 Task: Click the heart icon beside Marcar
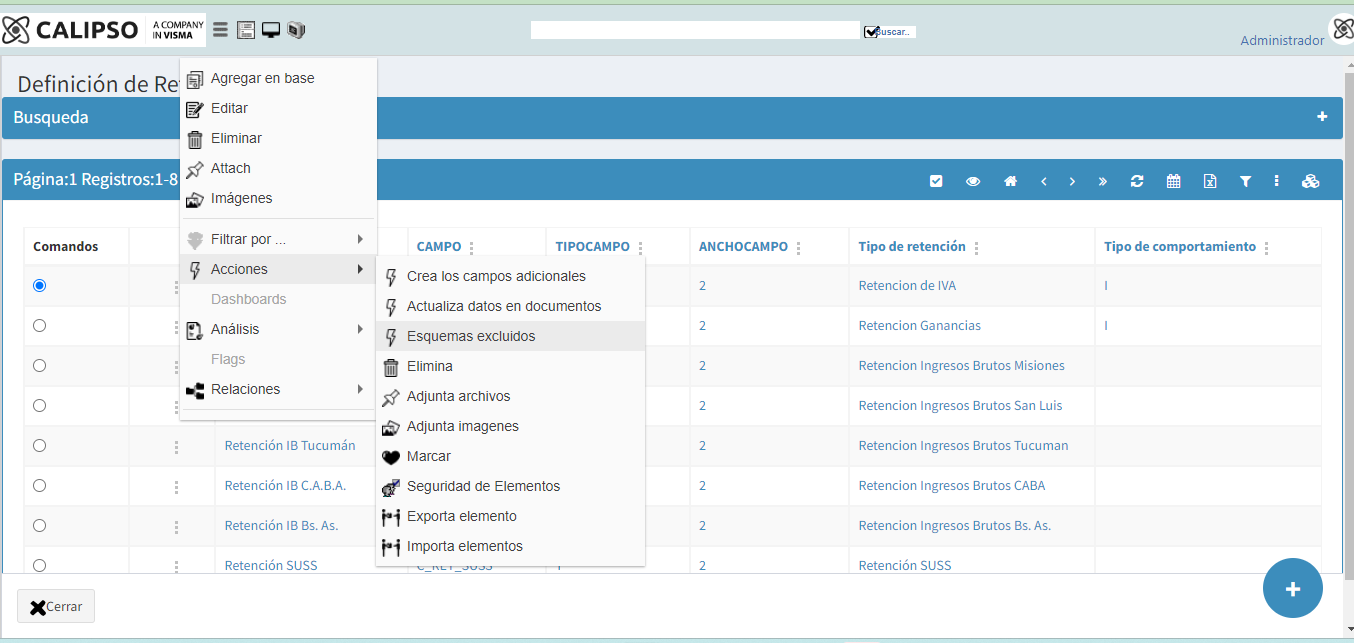[x=391, y=457]
